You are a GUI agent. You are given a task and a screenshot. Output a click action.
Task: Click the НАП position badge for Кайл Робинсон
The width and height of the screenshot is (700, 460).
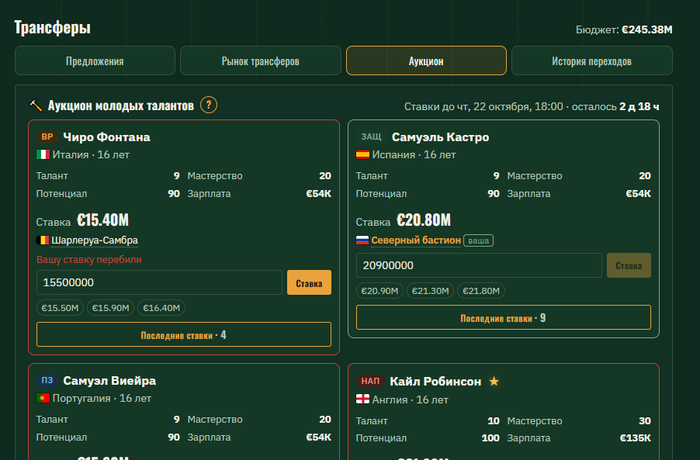[x=371, y=381]
